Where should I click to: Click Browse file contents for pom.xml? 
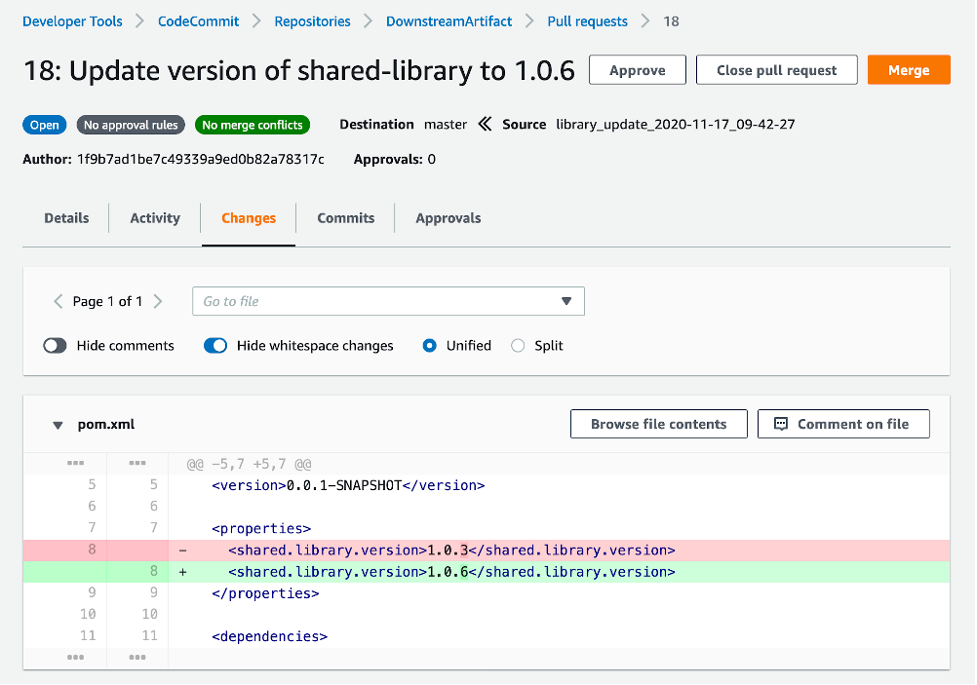click(658, 423)
